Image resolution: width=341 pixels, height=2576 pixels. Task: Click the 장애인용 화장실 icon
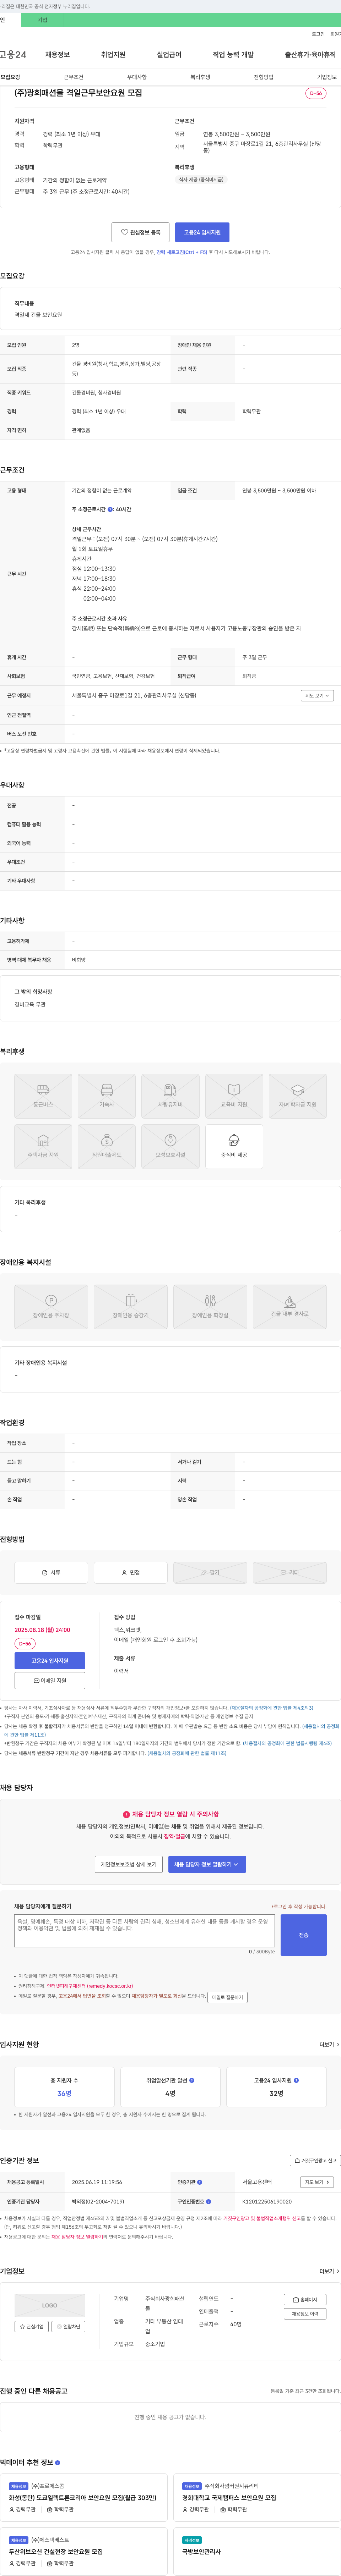[210, 1307]
